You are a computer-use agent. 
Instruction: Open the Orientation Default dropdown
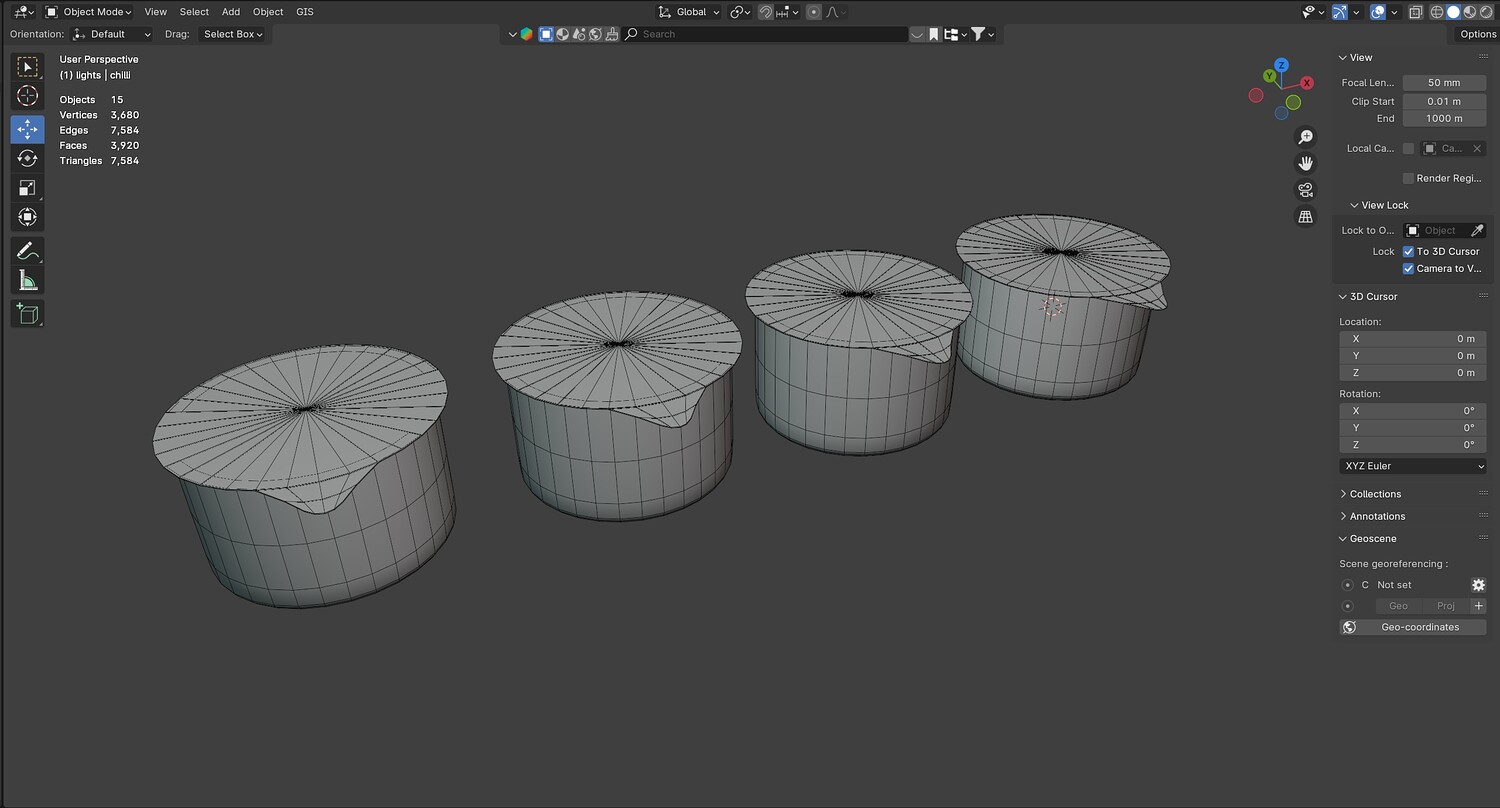coord(111,34)
